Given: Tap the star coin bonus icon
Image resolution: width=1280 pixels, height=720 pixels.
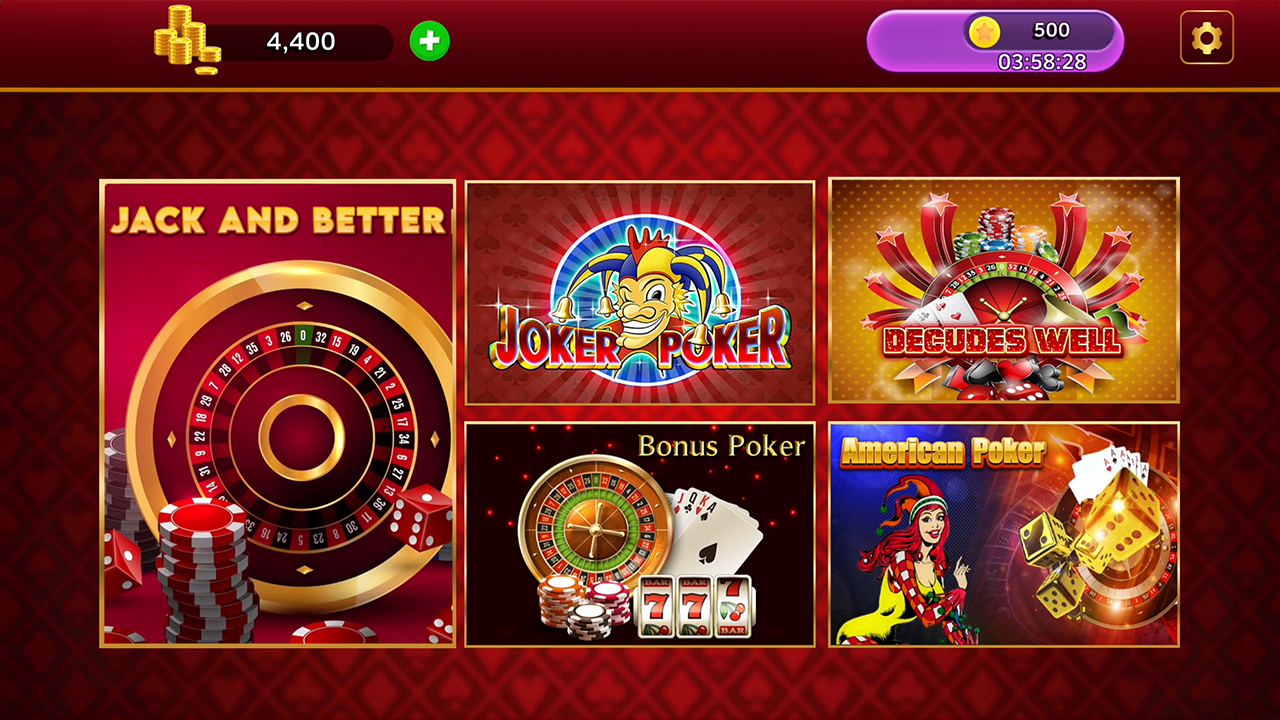Looking at the screenshot, I should [x=985, y=32].
